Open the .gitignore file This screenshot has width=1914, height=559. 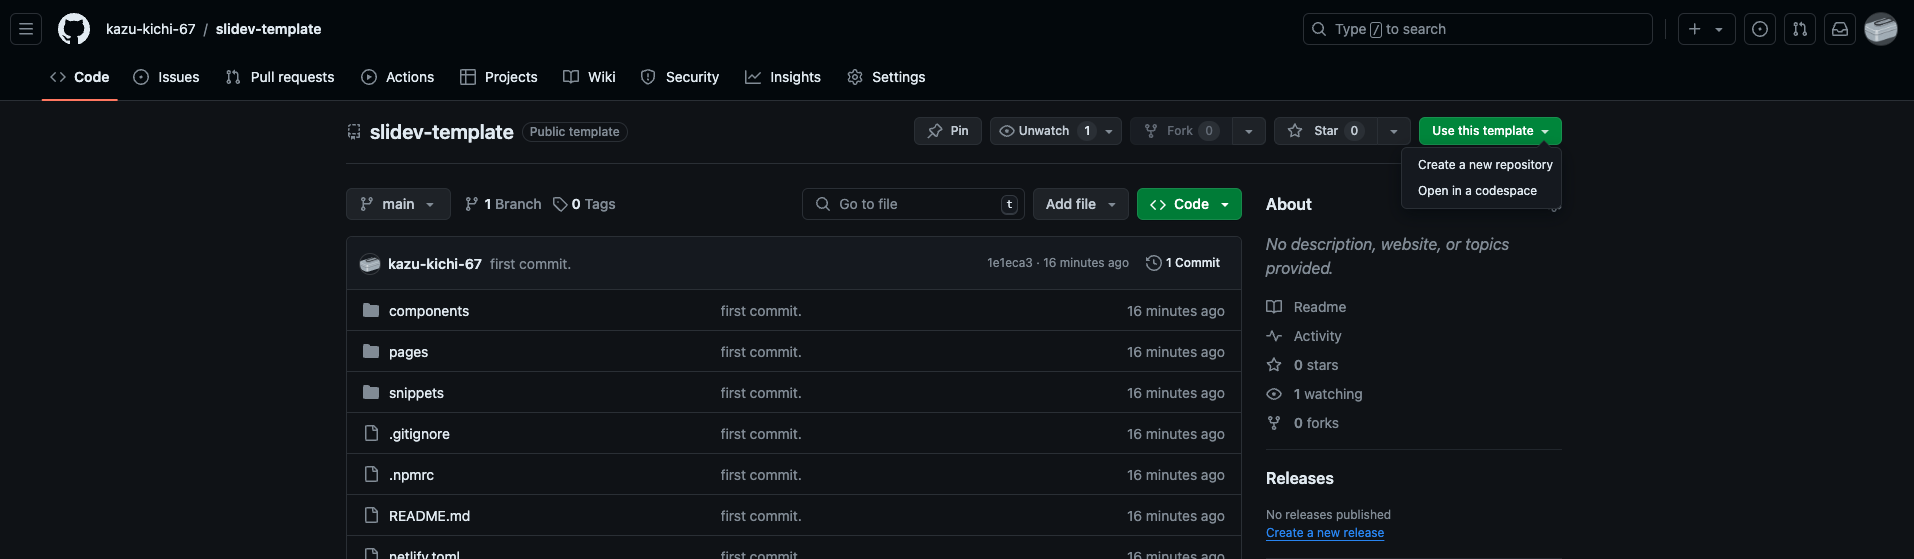tap(419, 434)
